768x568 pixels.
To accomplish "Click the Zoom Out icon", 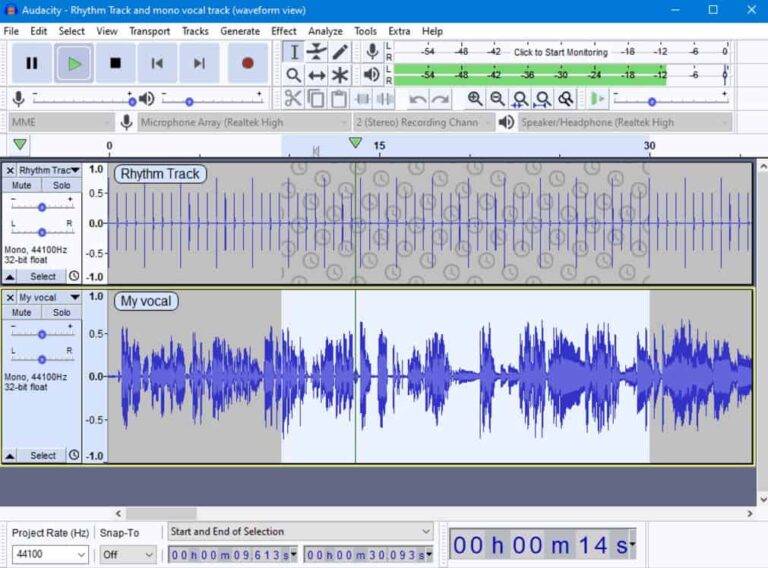I will point(498,99).
